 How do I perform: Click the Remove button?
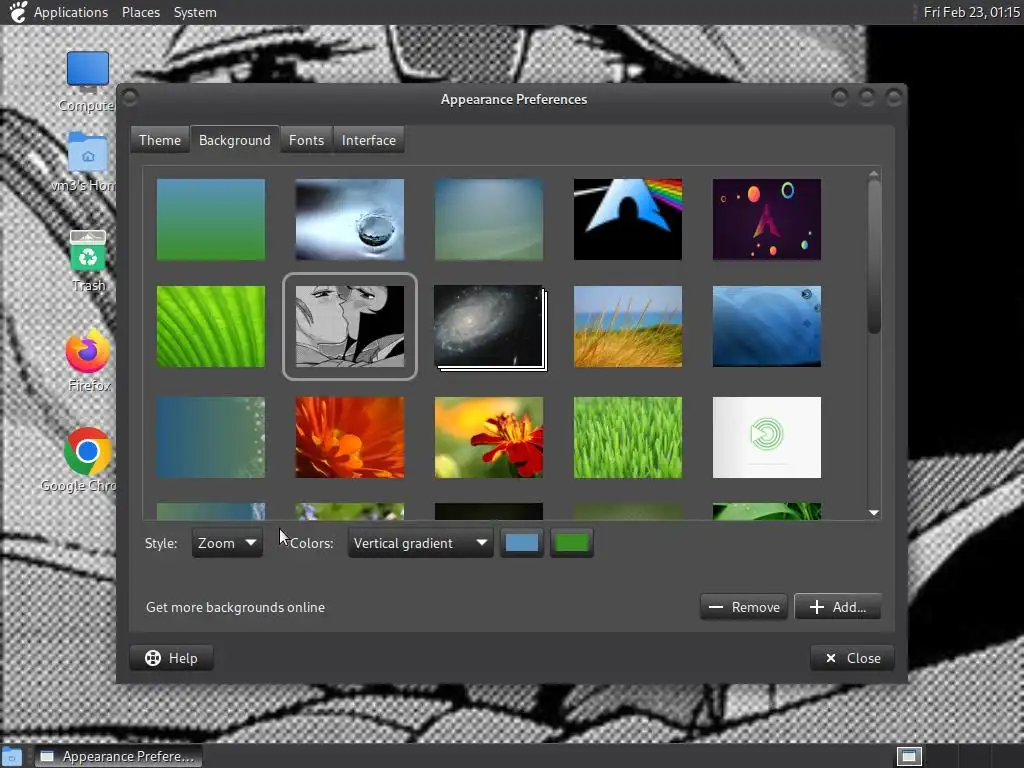tap(744, 607)
